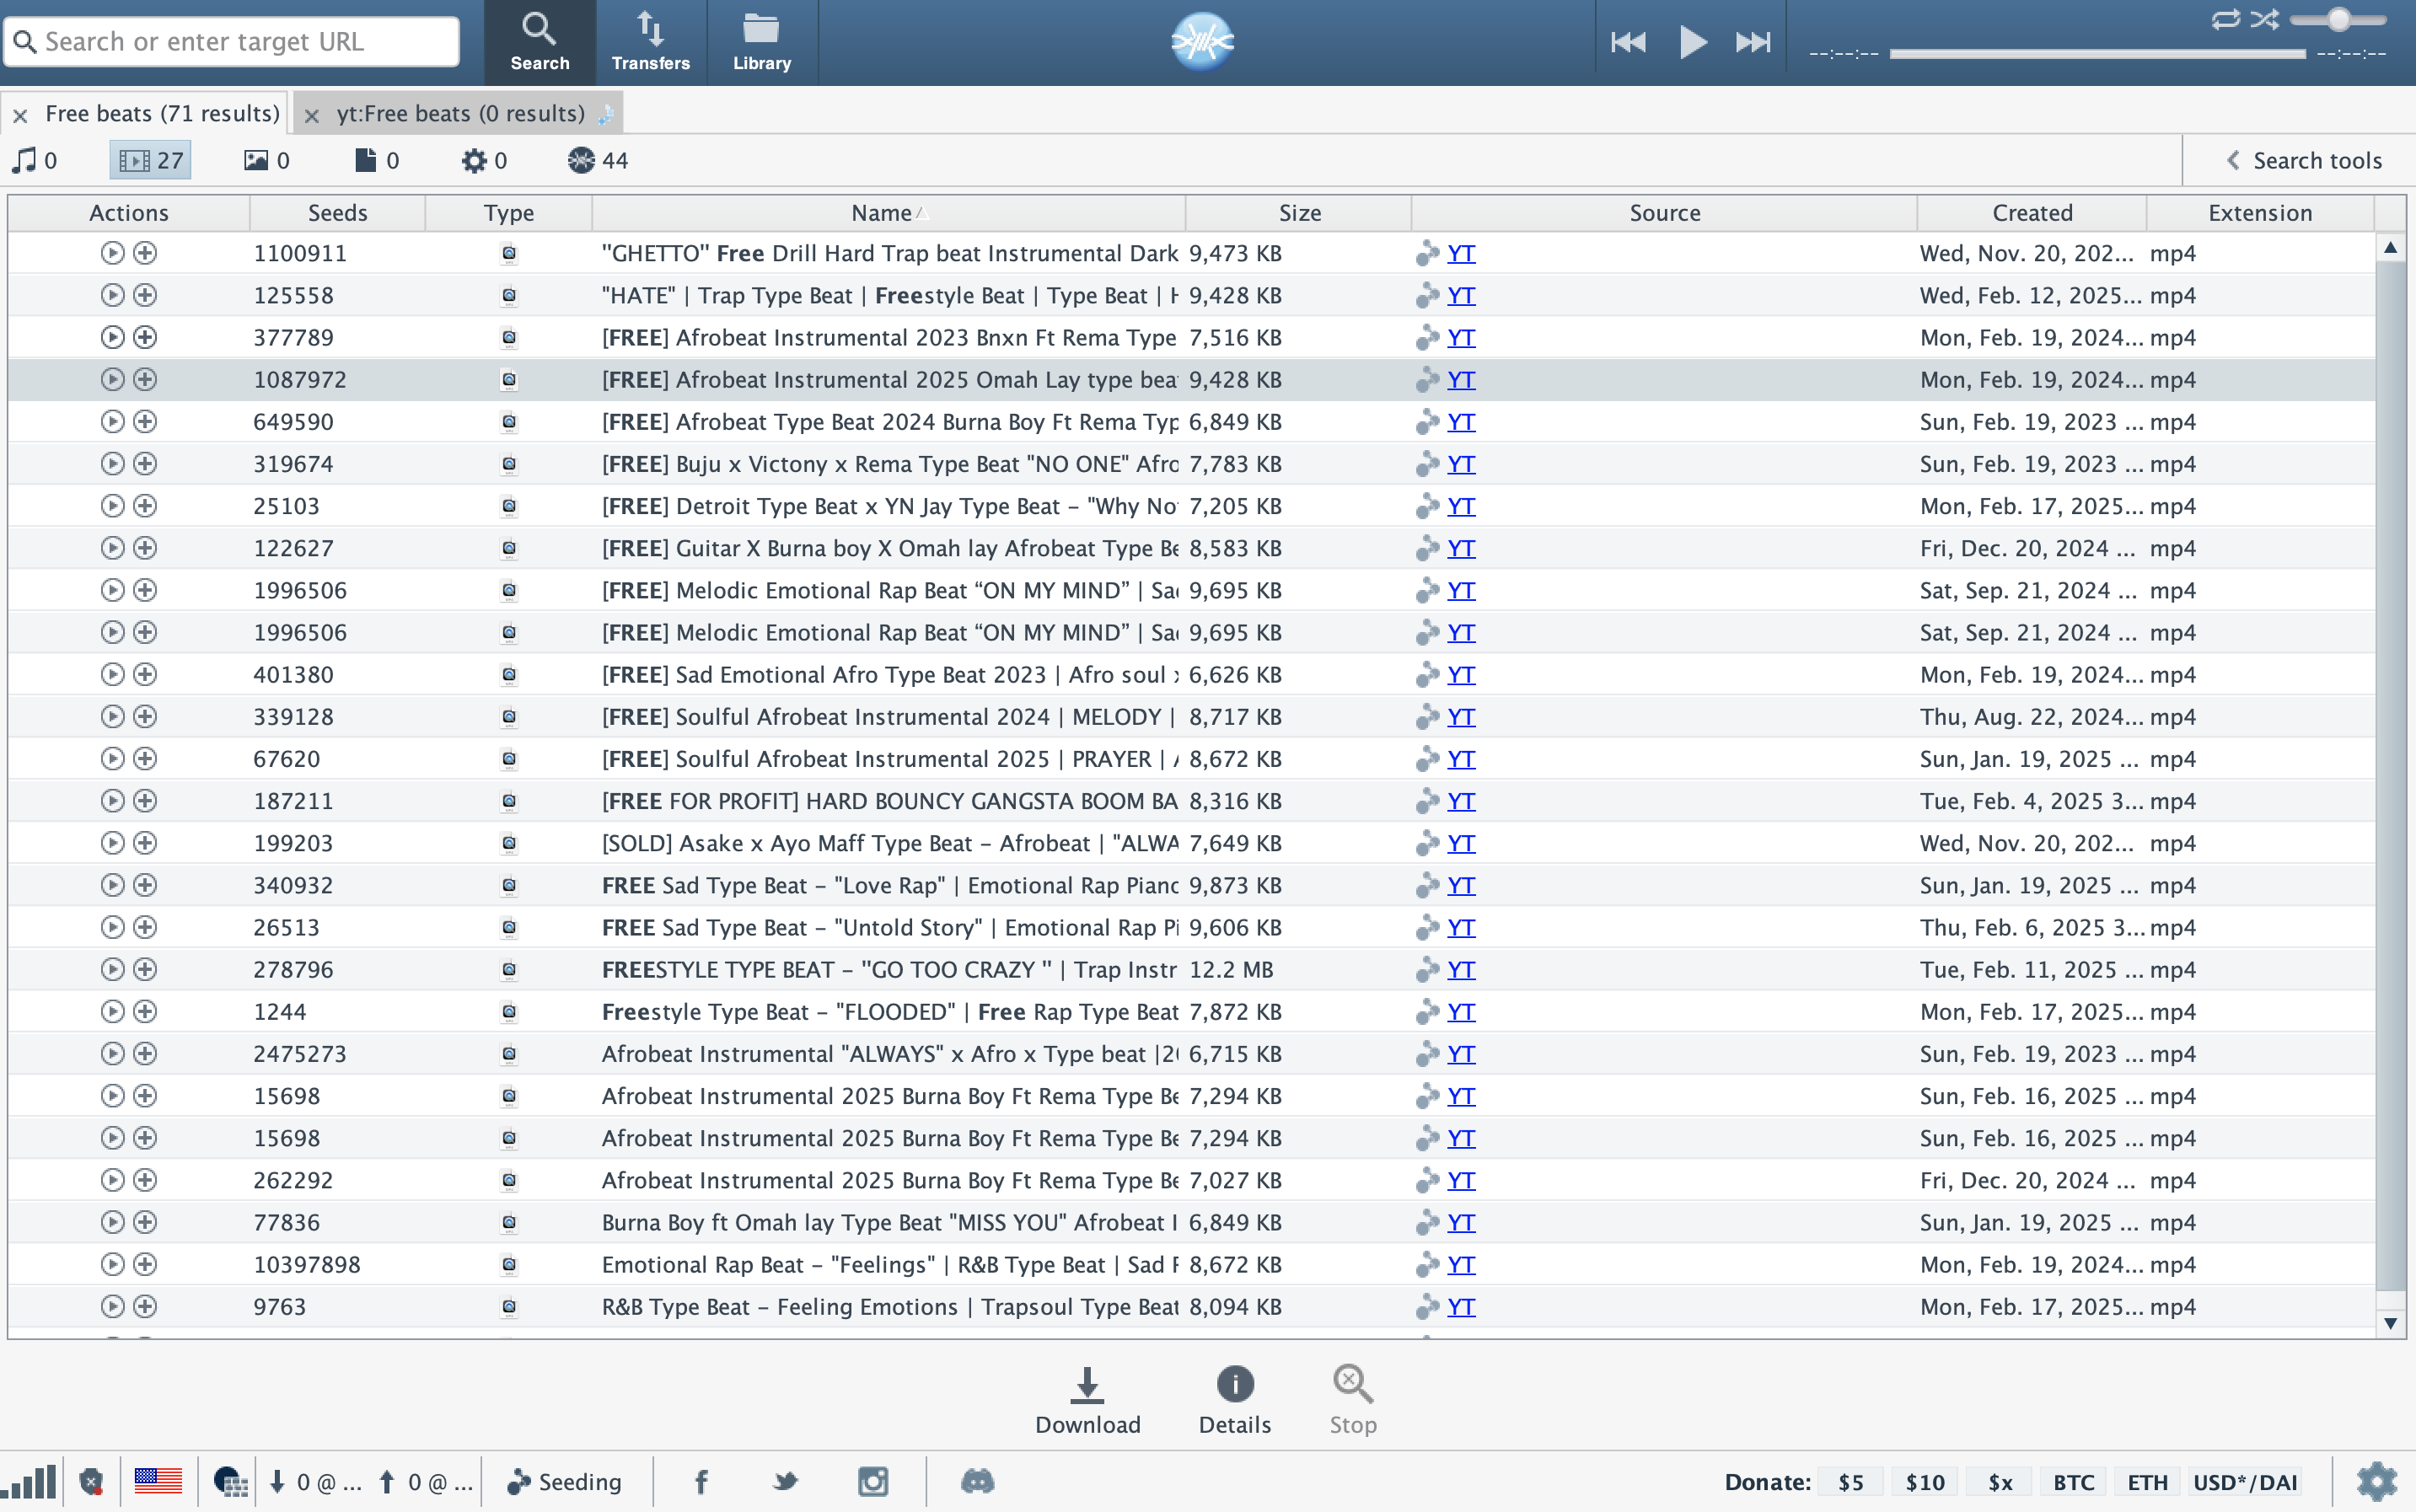The image size is (2416, 1512).
Task: Click the playback progress bar
Action: point(2097,54)
